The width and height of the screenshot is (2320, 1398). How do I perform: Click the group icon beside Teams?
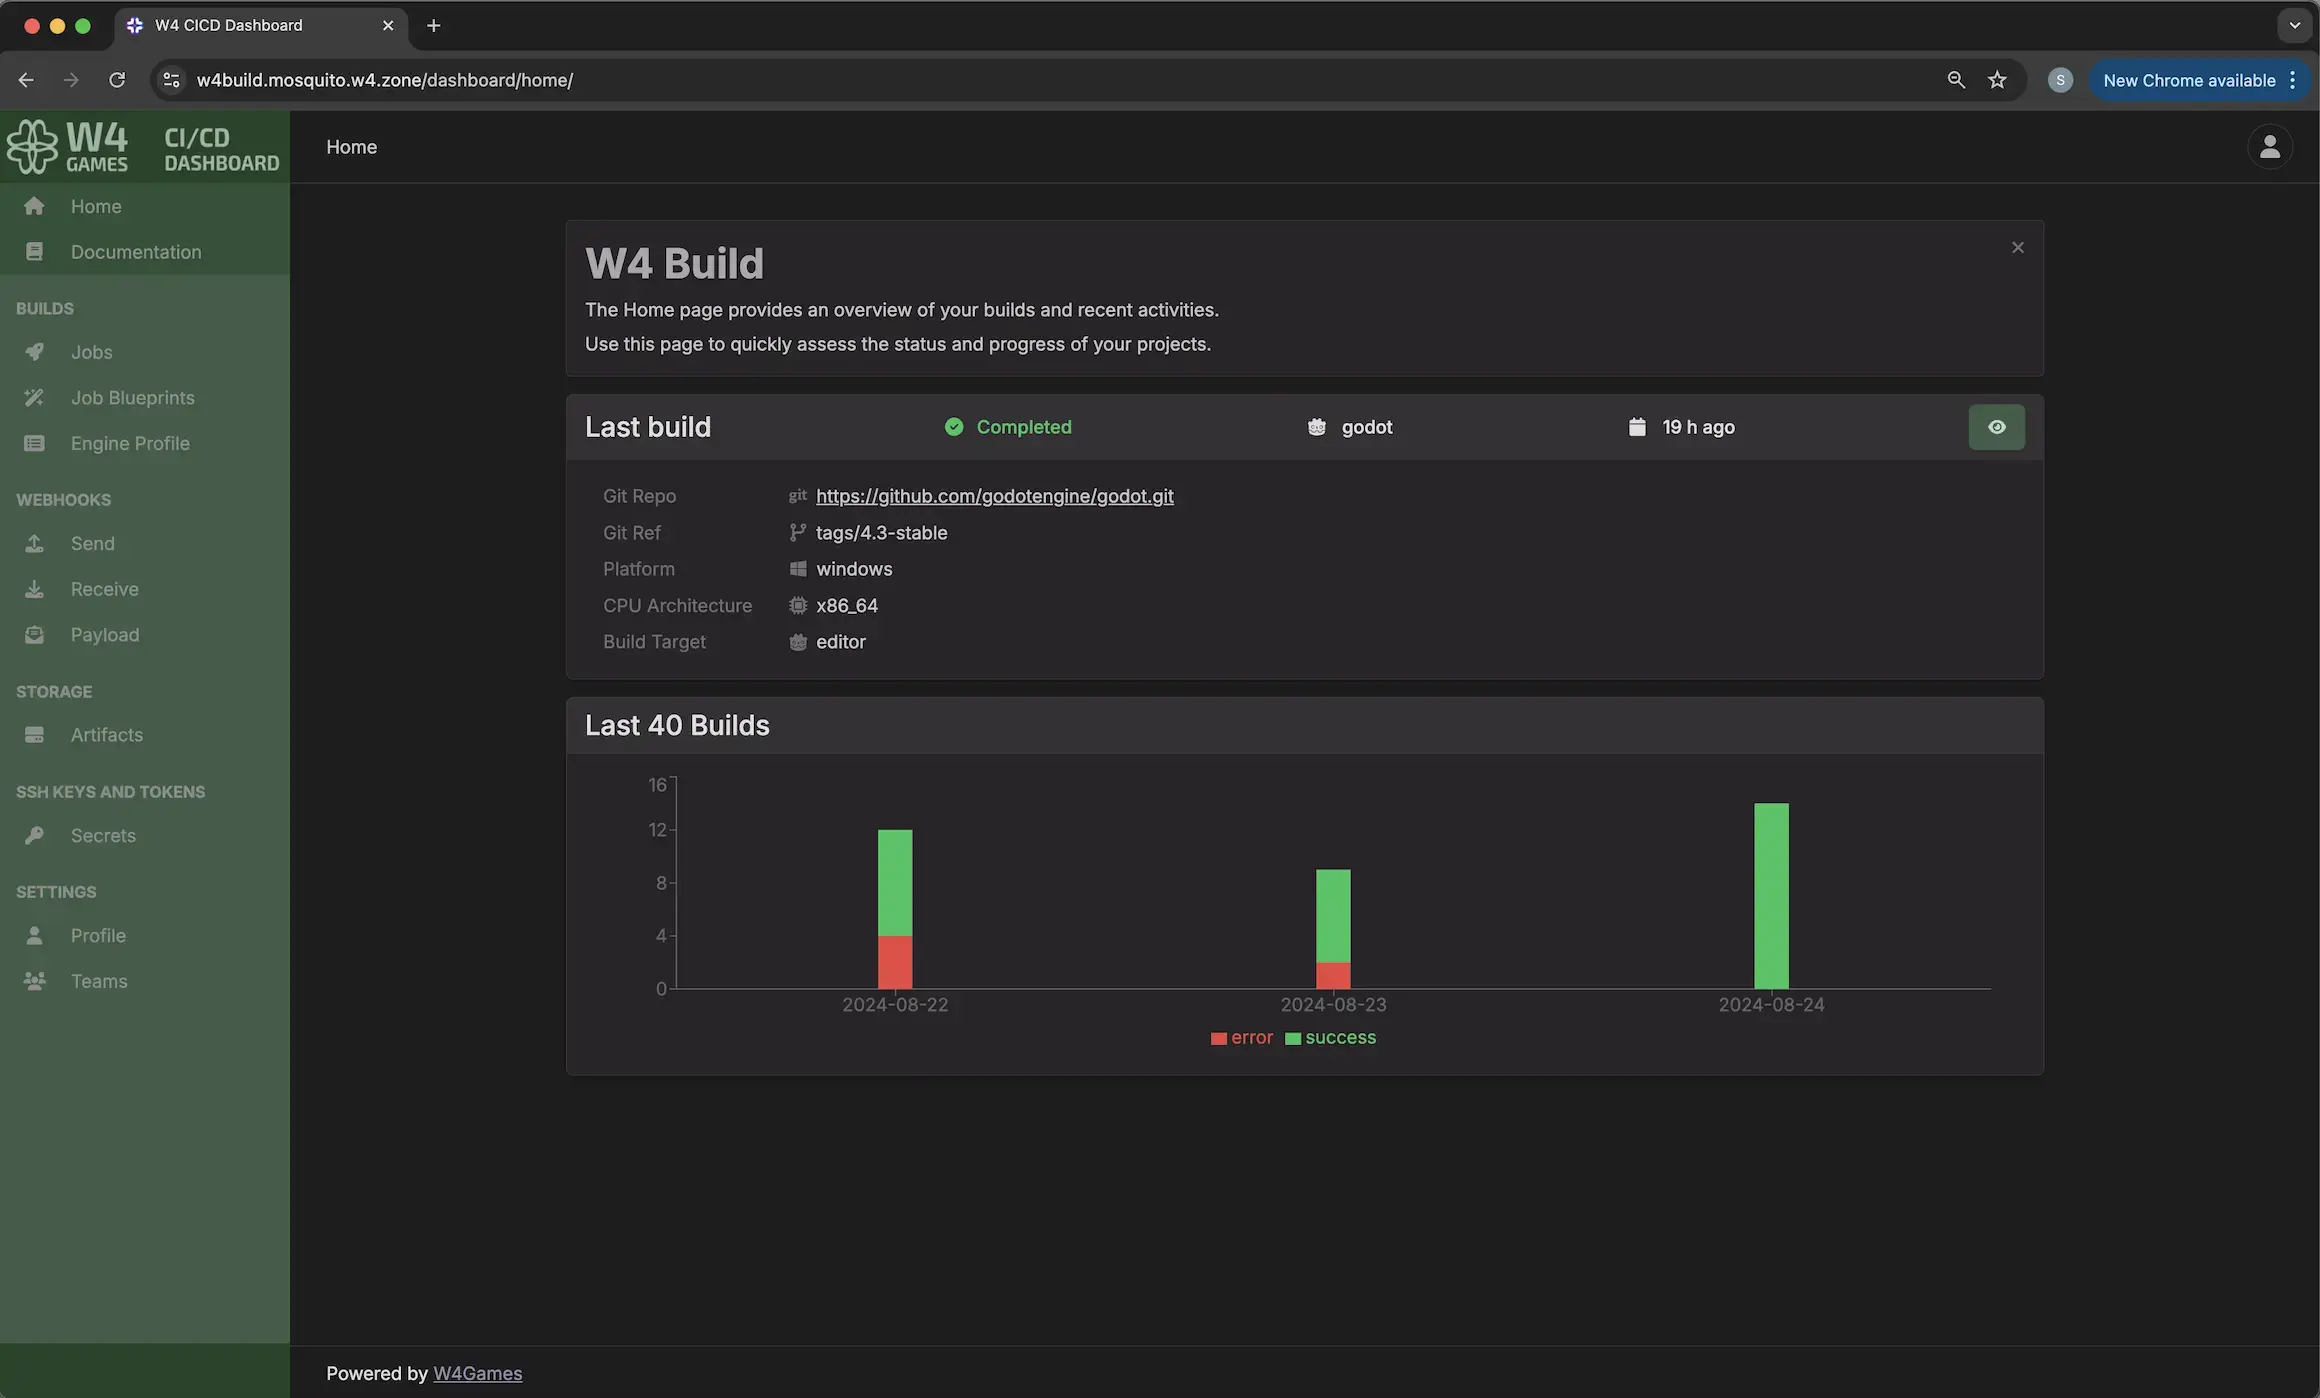click(x=34, y=981)
